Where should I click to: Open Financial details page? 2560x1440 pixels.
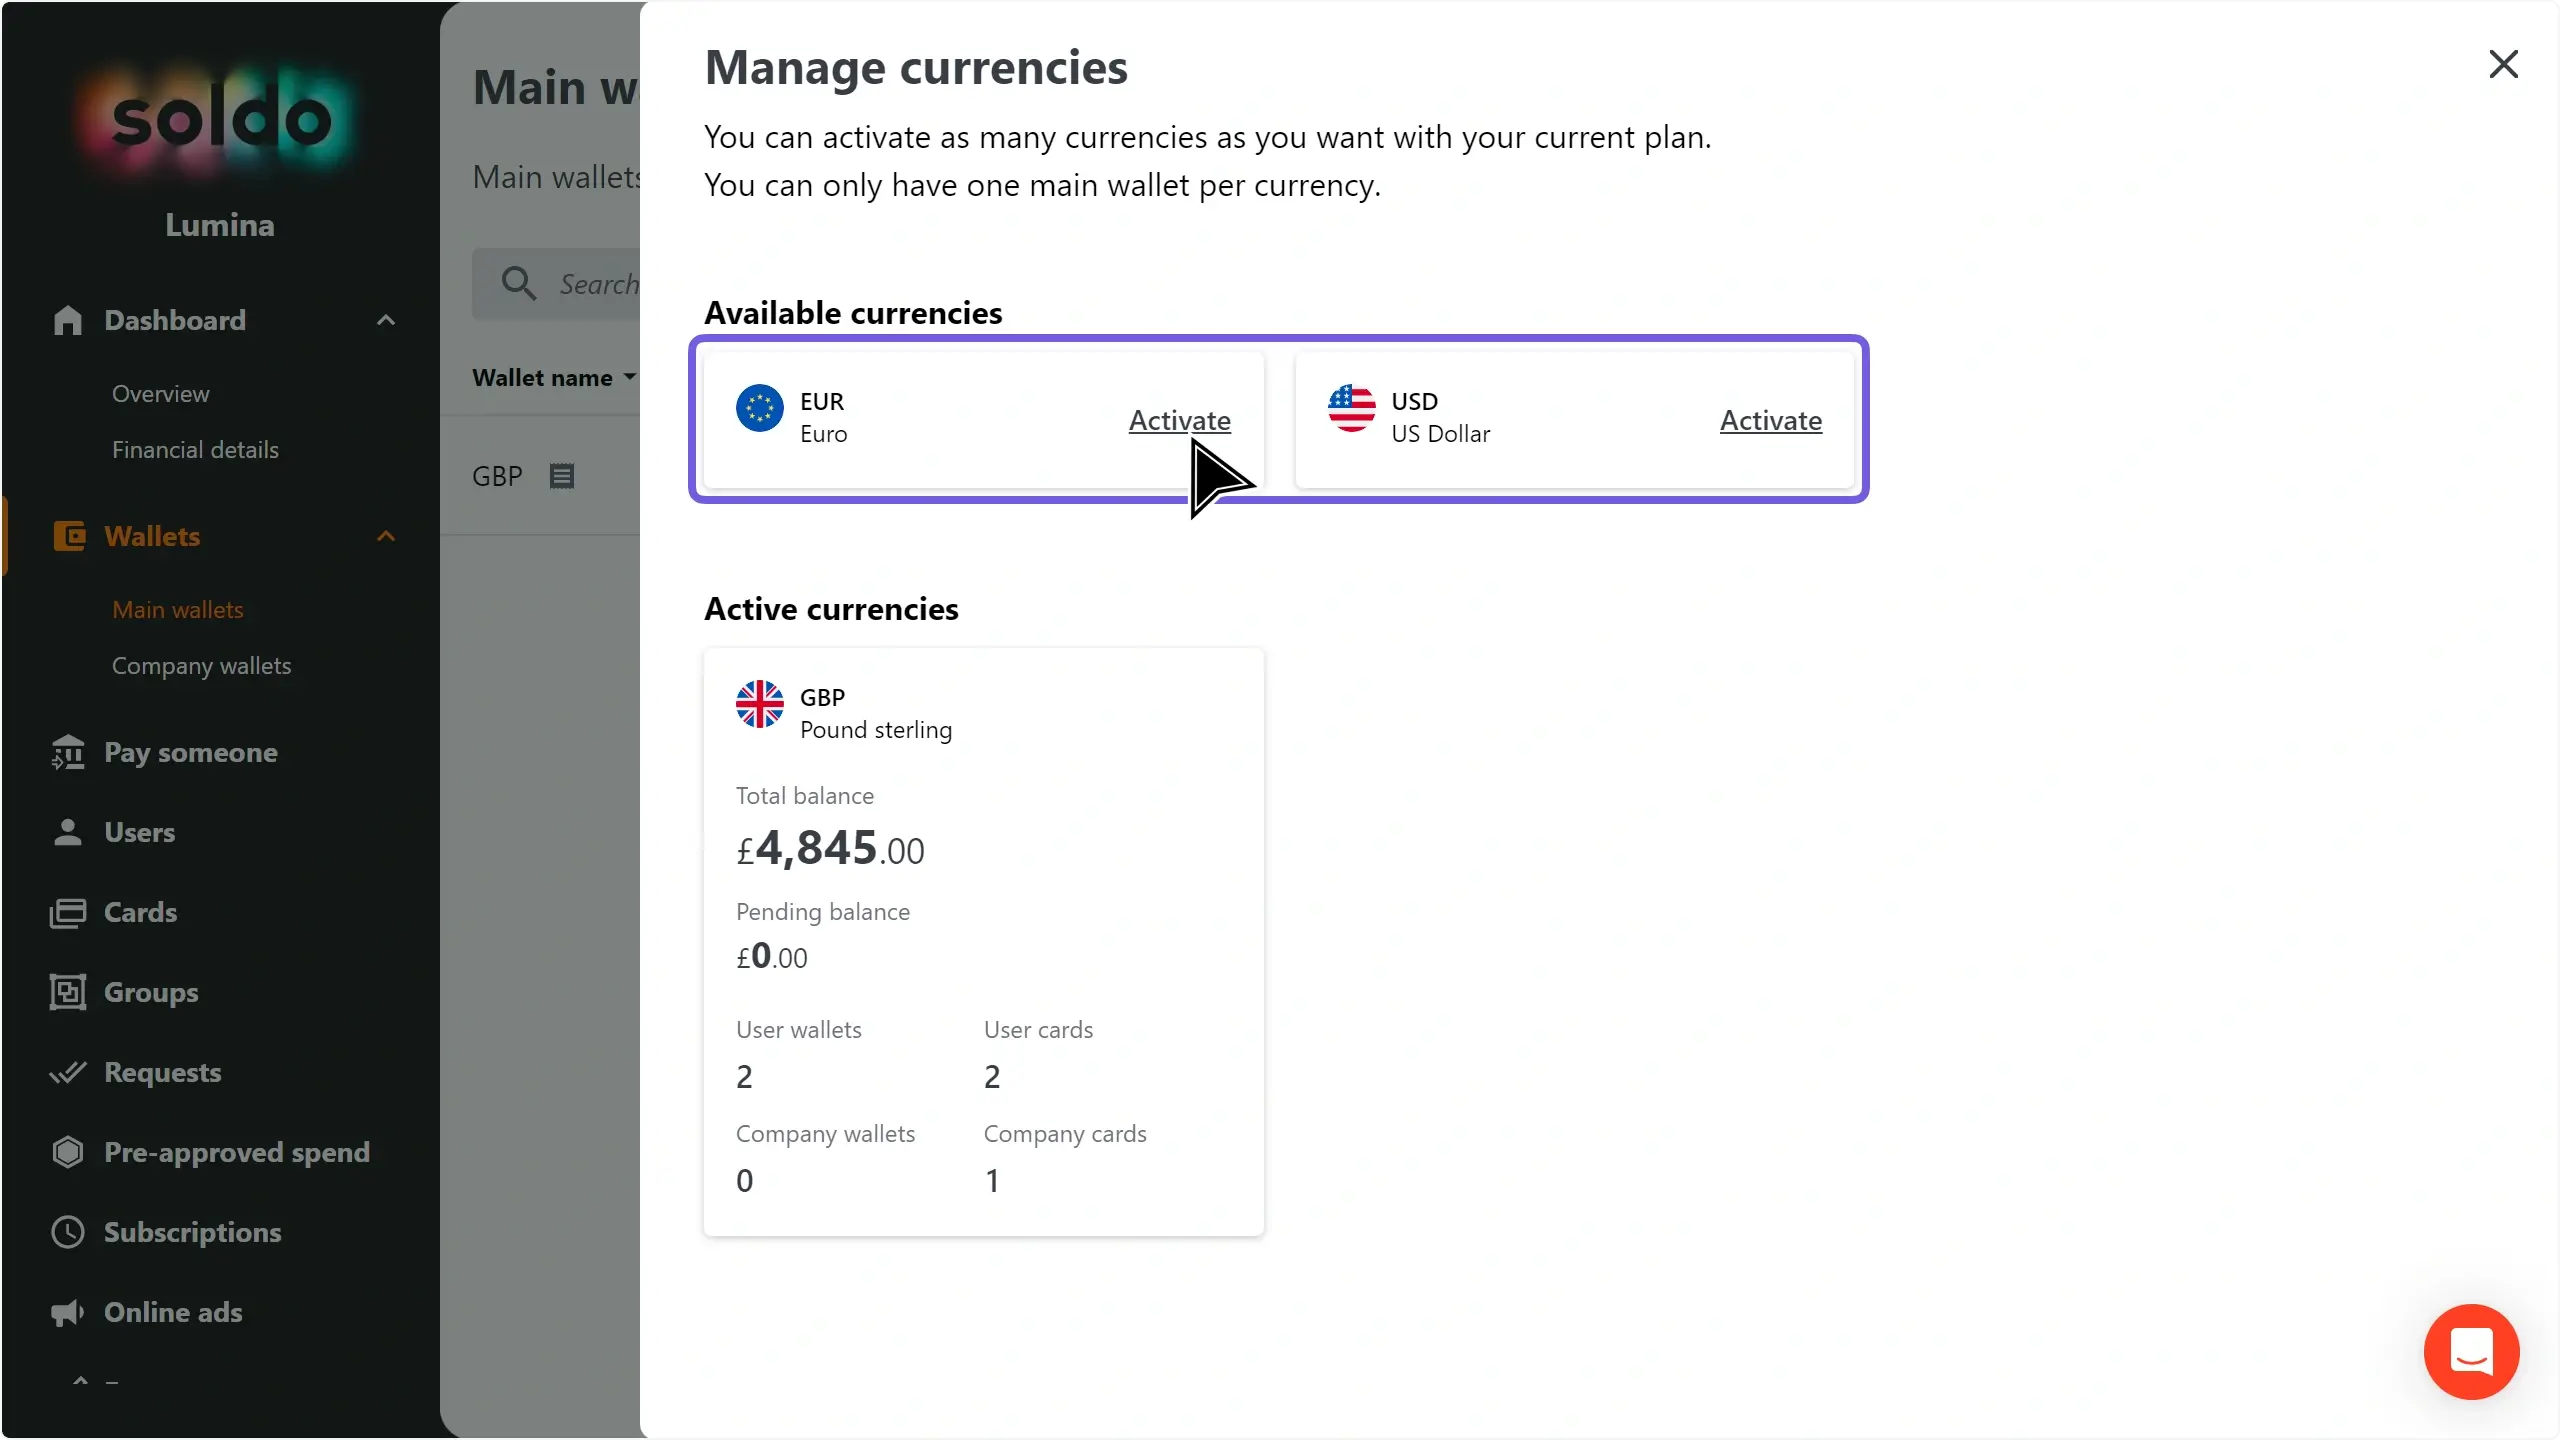point(195,450)
